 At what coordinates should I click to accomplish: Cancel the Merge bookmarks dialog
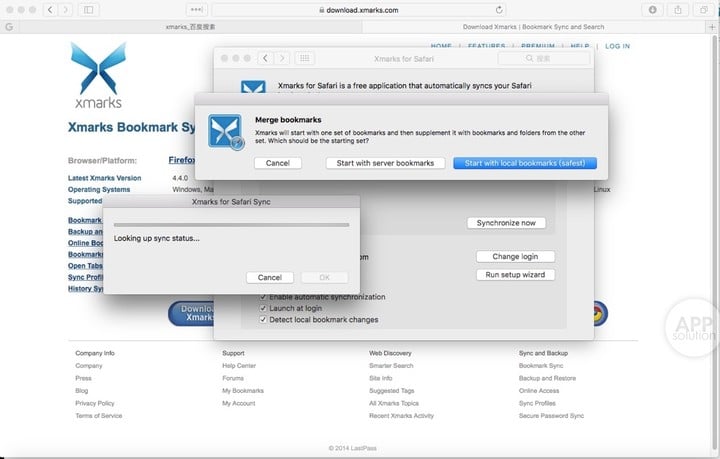(x=278, y=163)
